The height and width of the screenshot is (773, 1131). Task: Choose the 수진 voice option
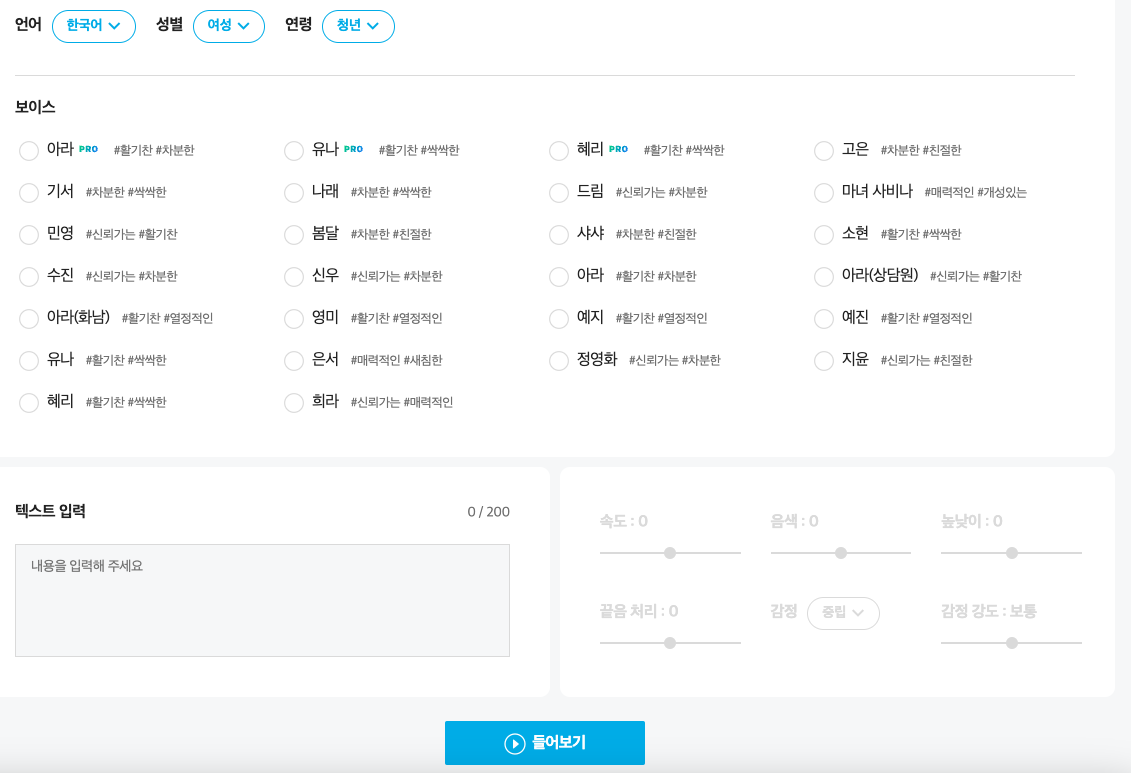pyautogui.click(x=29, y=277)
